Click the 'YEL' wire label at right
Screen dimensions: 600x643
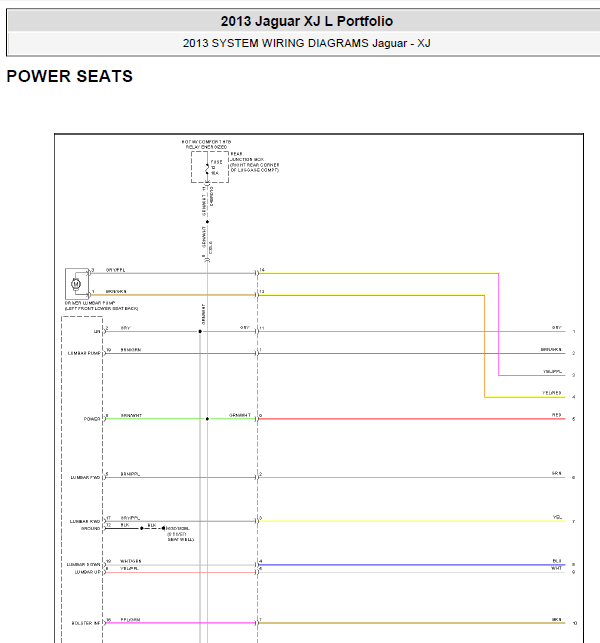tap(557, 517)
